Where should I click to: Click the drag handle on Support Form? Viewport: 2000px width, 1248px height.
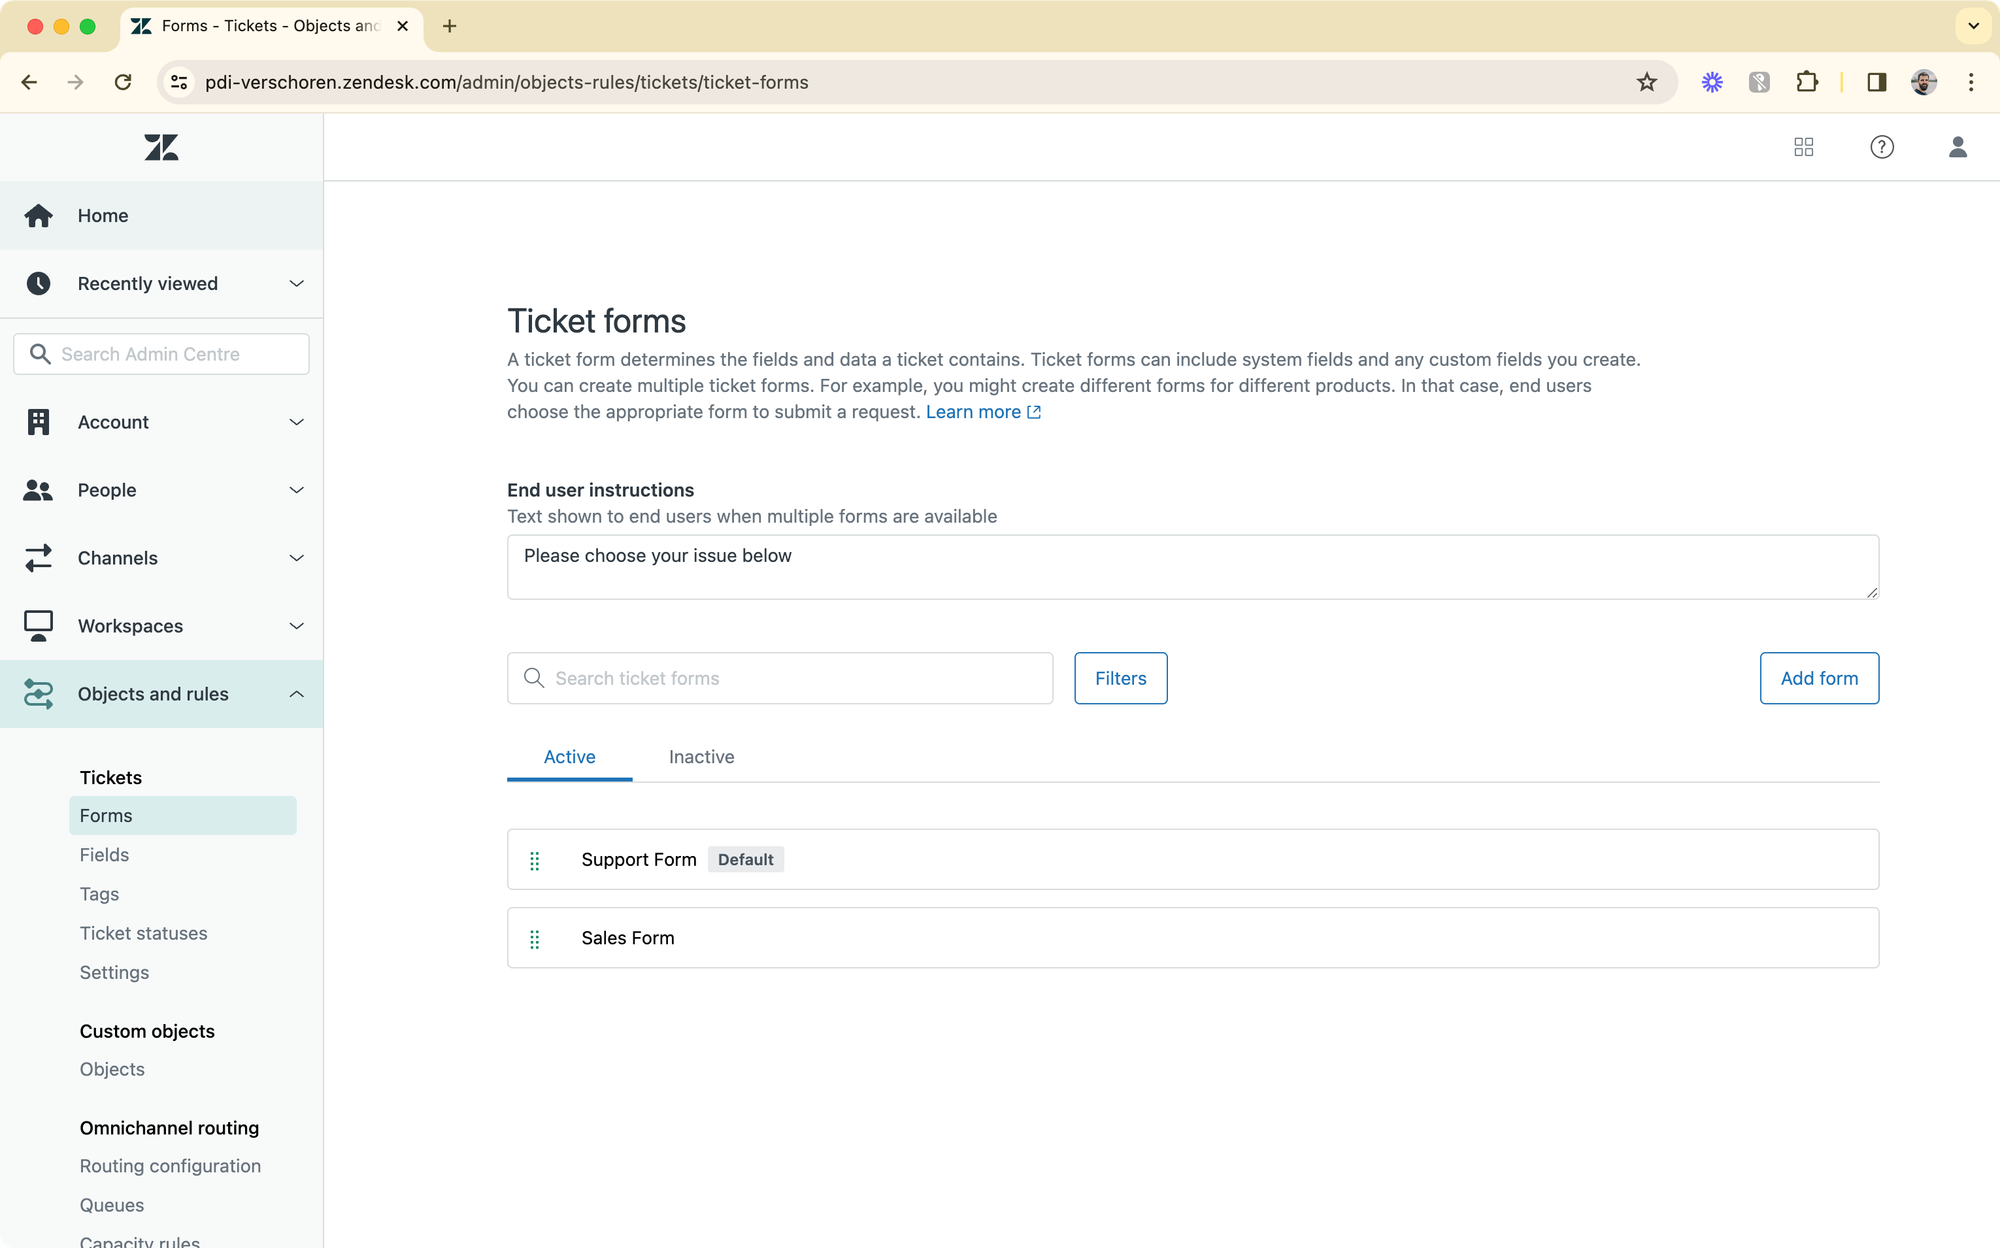tap(535, 860)
